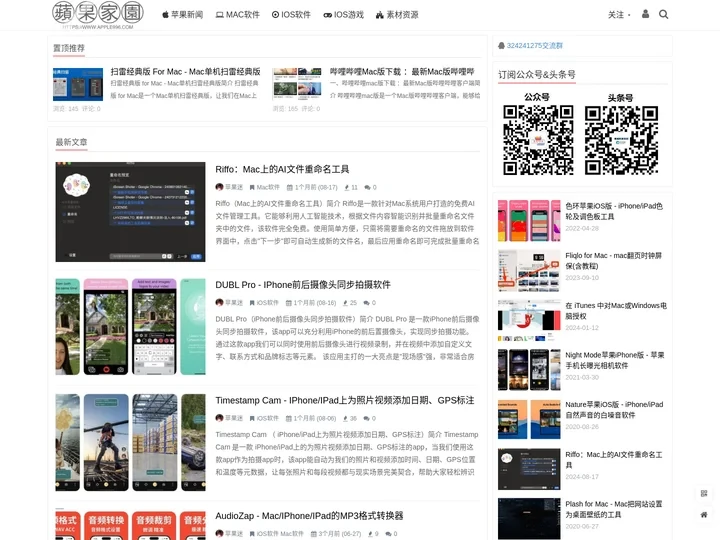This screenshot has height=540, width=720.
Task: Click the 公众号 QR code
Action: coord(538,140)
